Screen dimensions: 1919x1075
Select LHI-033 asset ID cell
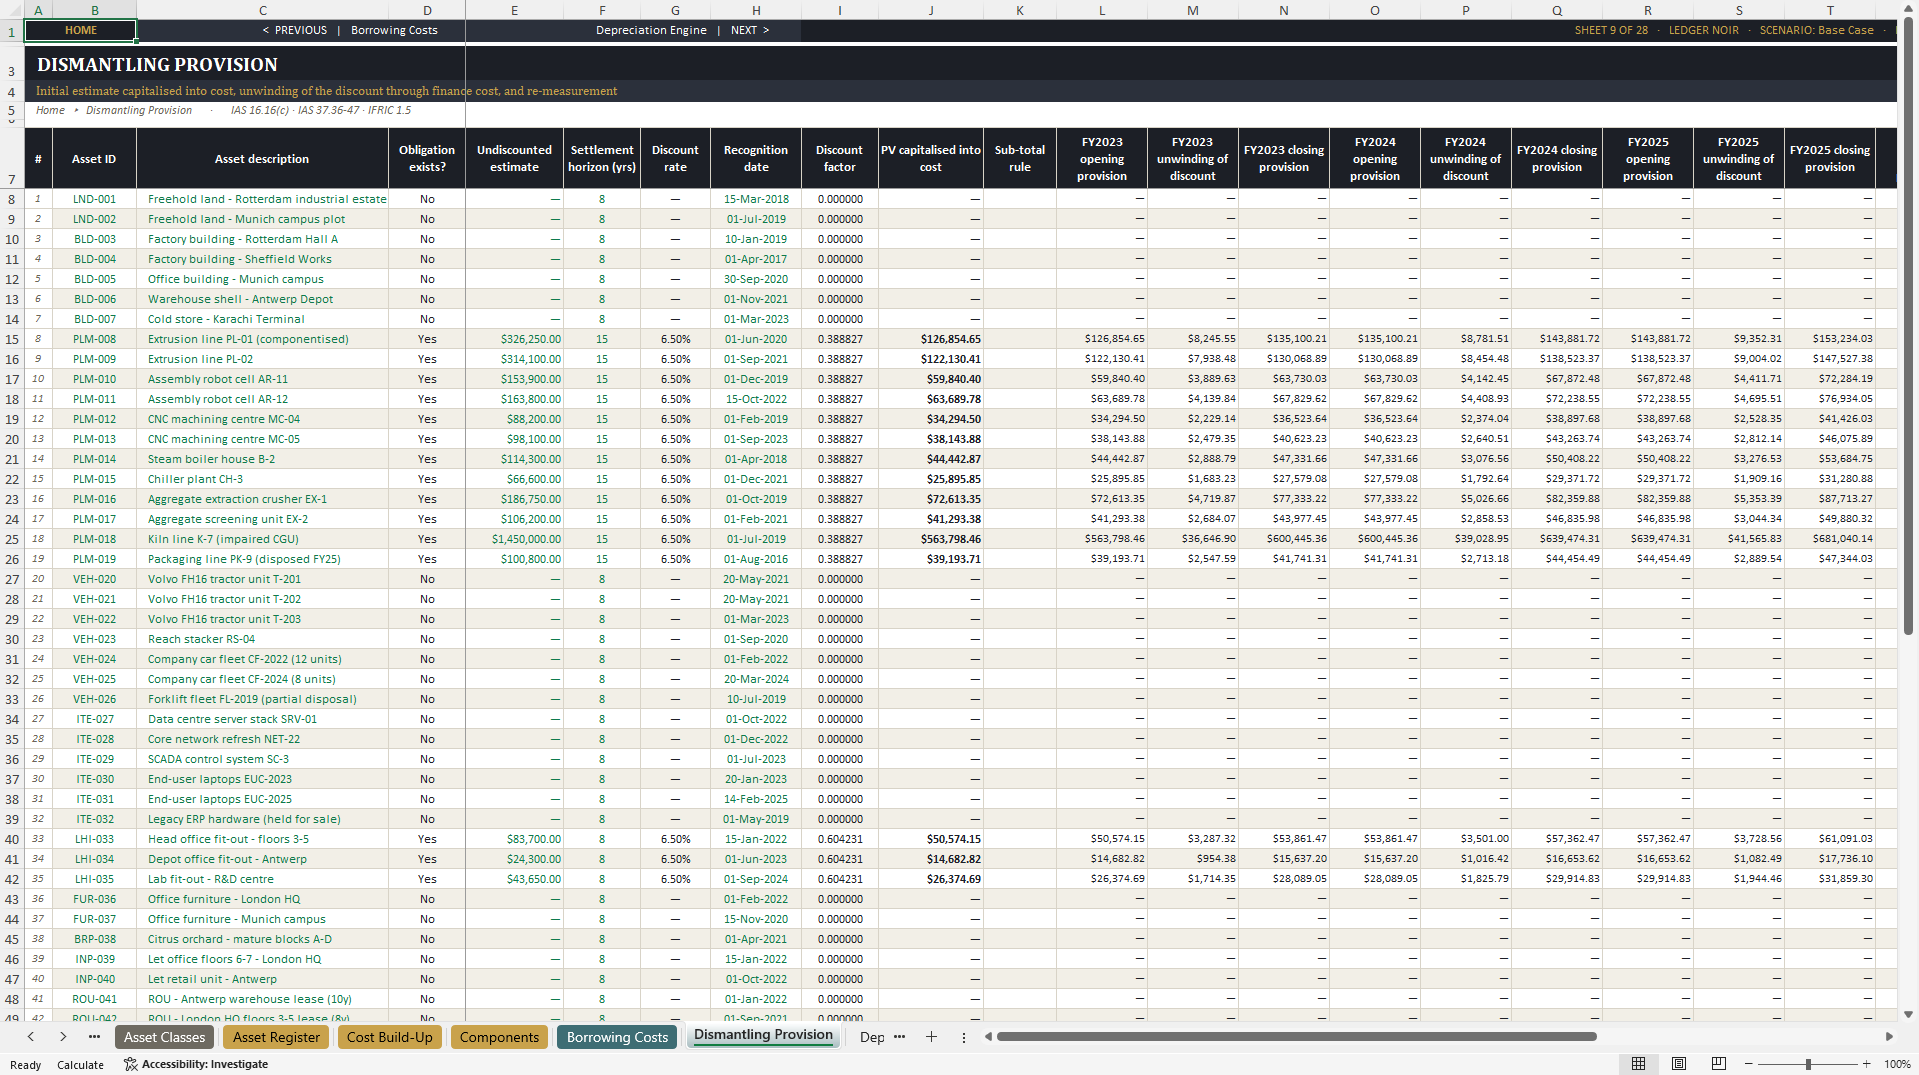(94, 839)
